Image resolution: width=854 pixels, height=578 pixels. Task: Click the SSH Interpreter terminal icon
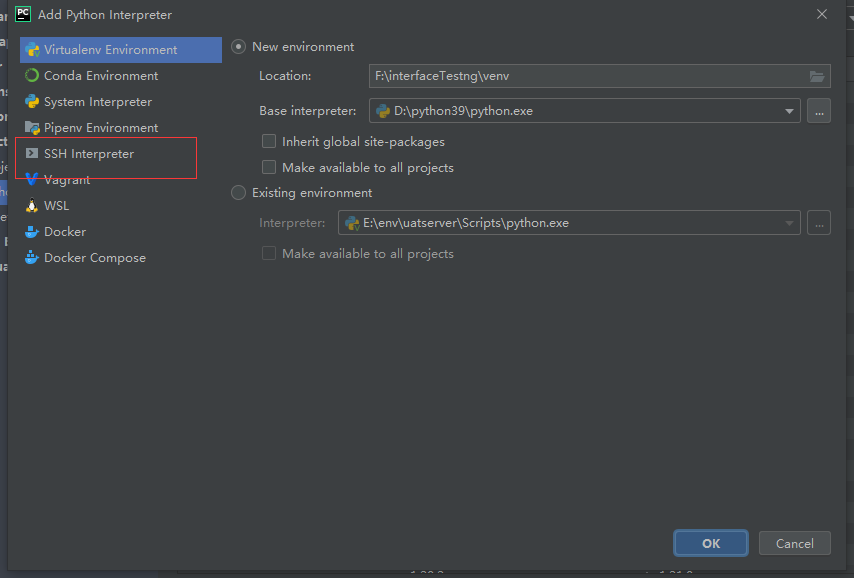(x=32, y=154)
